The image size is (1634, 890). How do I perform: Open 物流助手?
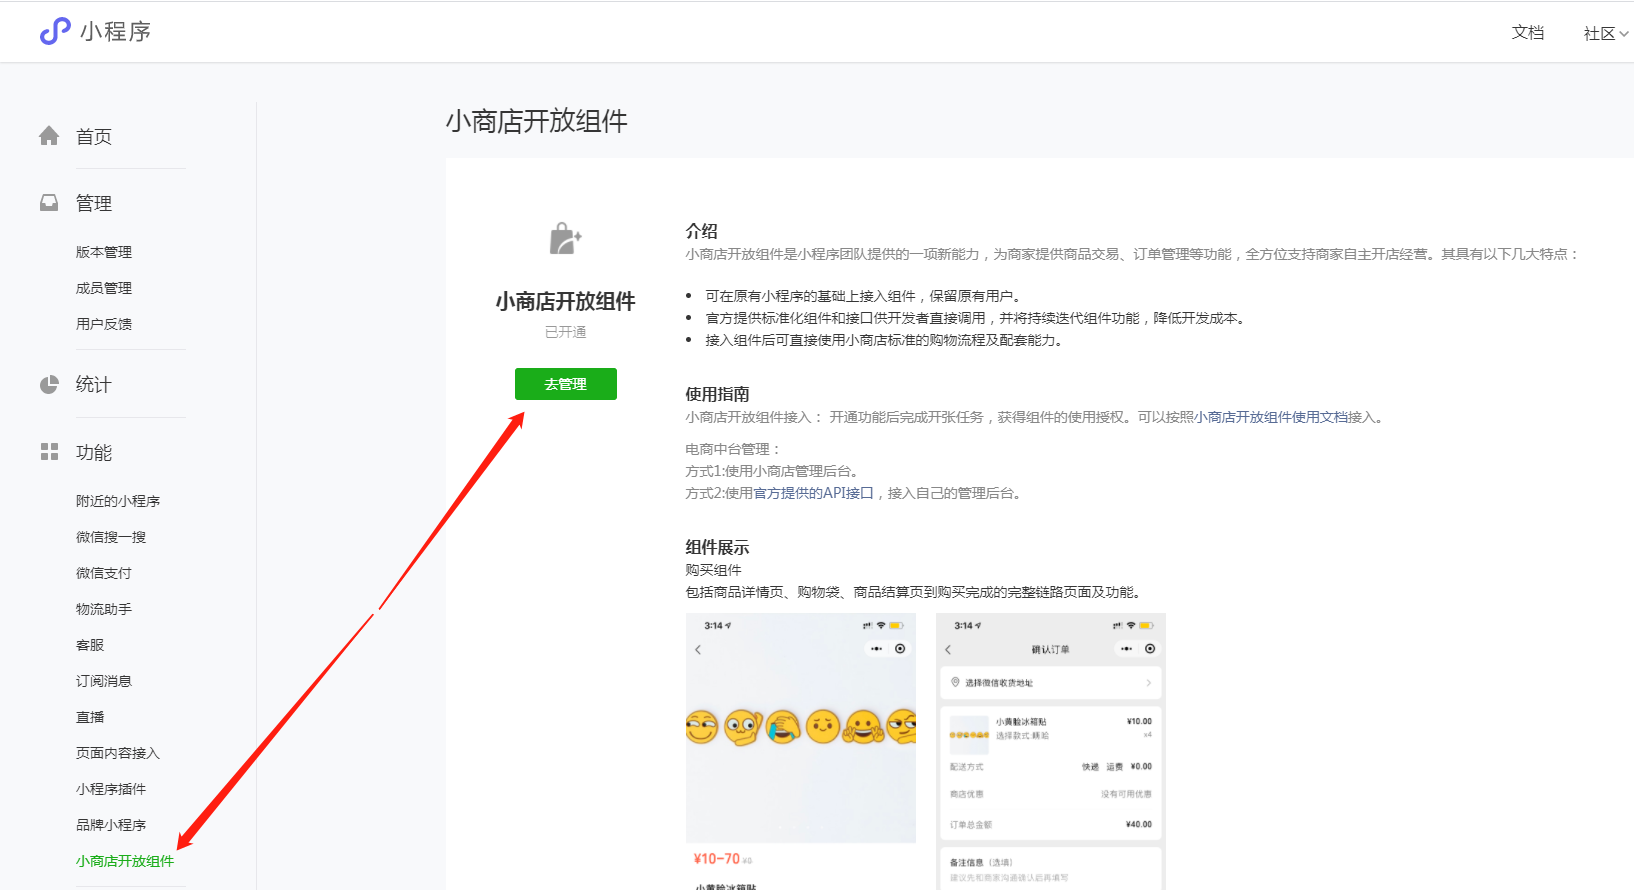coord(104,609)
